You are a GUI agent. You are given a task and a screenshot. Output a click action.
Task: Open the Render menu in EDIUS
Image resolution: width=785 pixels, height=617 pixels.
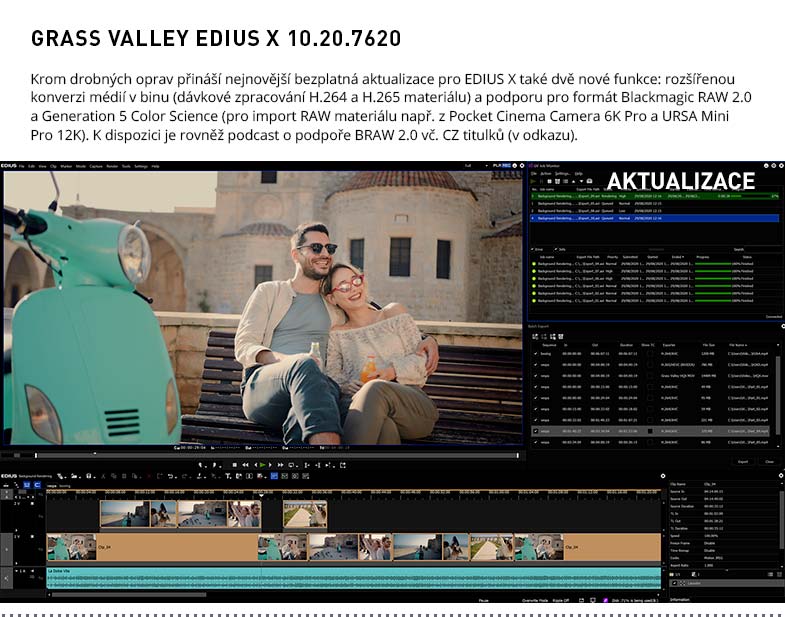click(112, 166)
